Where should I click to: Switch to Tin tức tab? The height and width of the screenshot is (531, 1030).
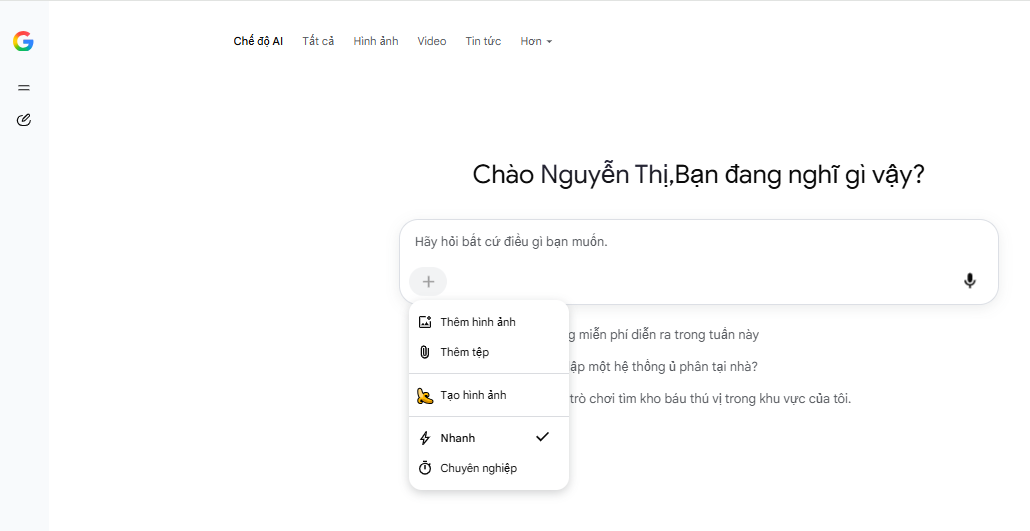coord(483,41)
